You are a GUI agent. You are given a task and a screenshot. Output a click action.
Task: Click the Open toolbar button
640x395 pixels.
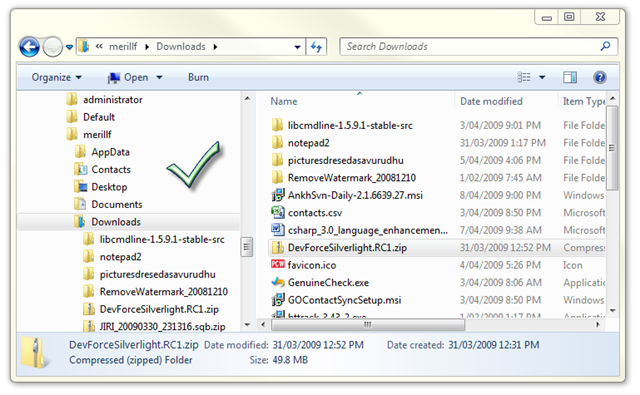[128, 78]
